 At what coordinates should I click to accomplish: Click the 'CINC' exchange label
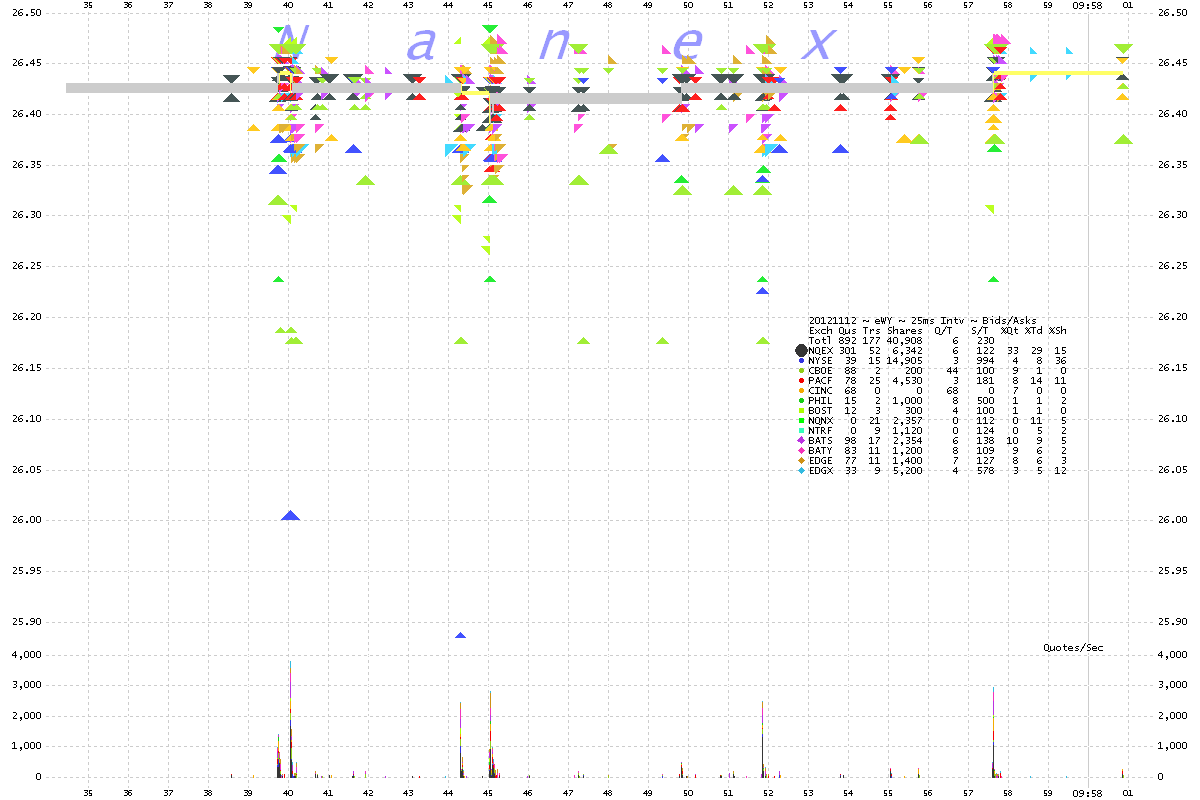click(x=821, y=390)
